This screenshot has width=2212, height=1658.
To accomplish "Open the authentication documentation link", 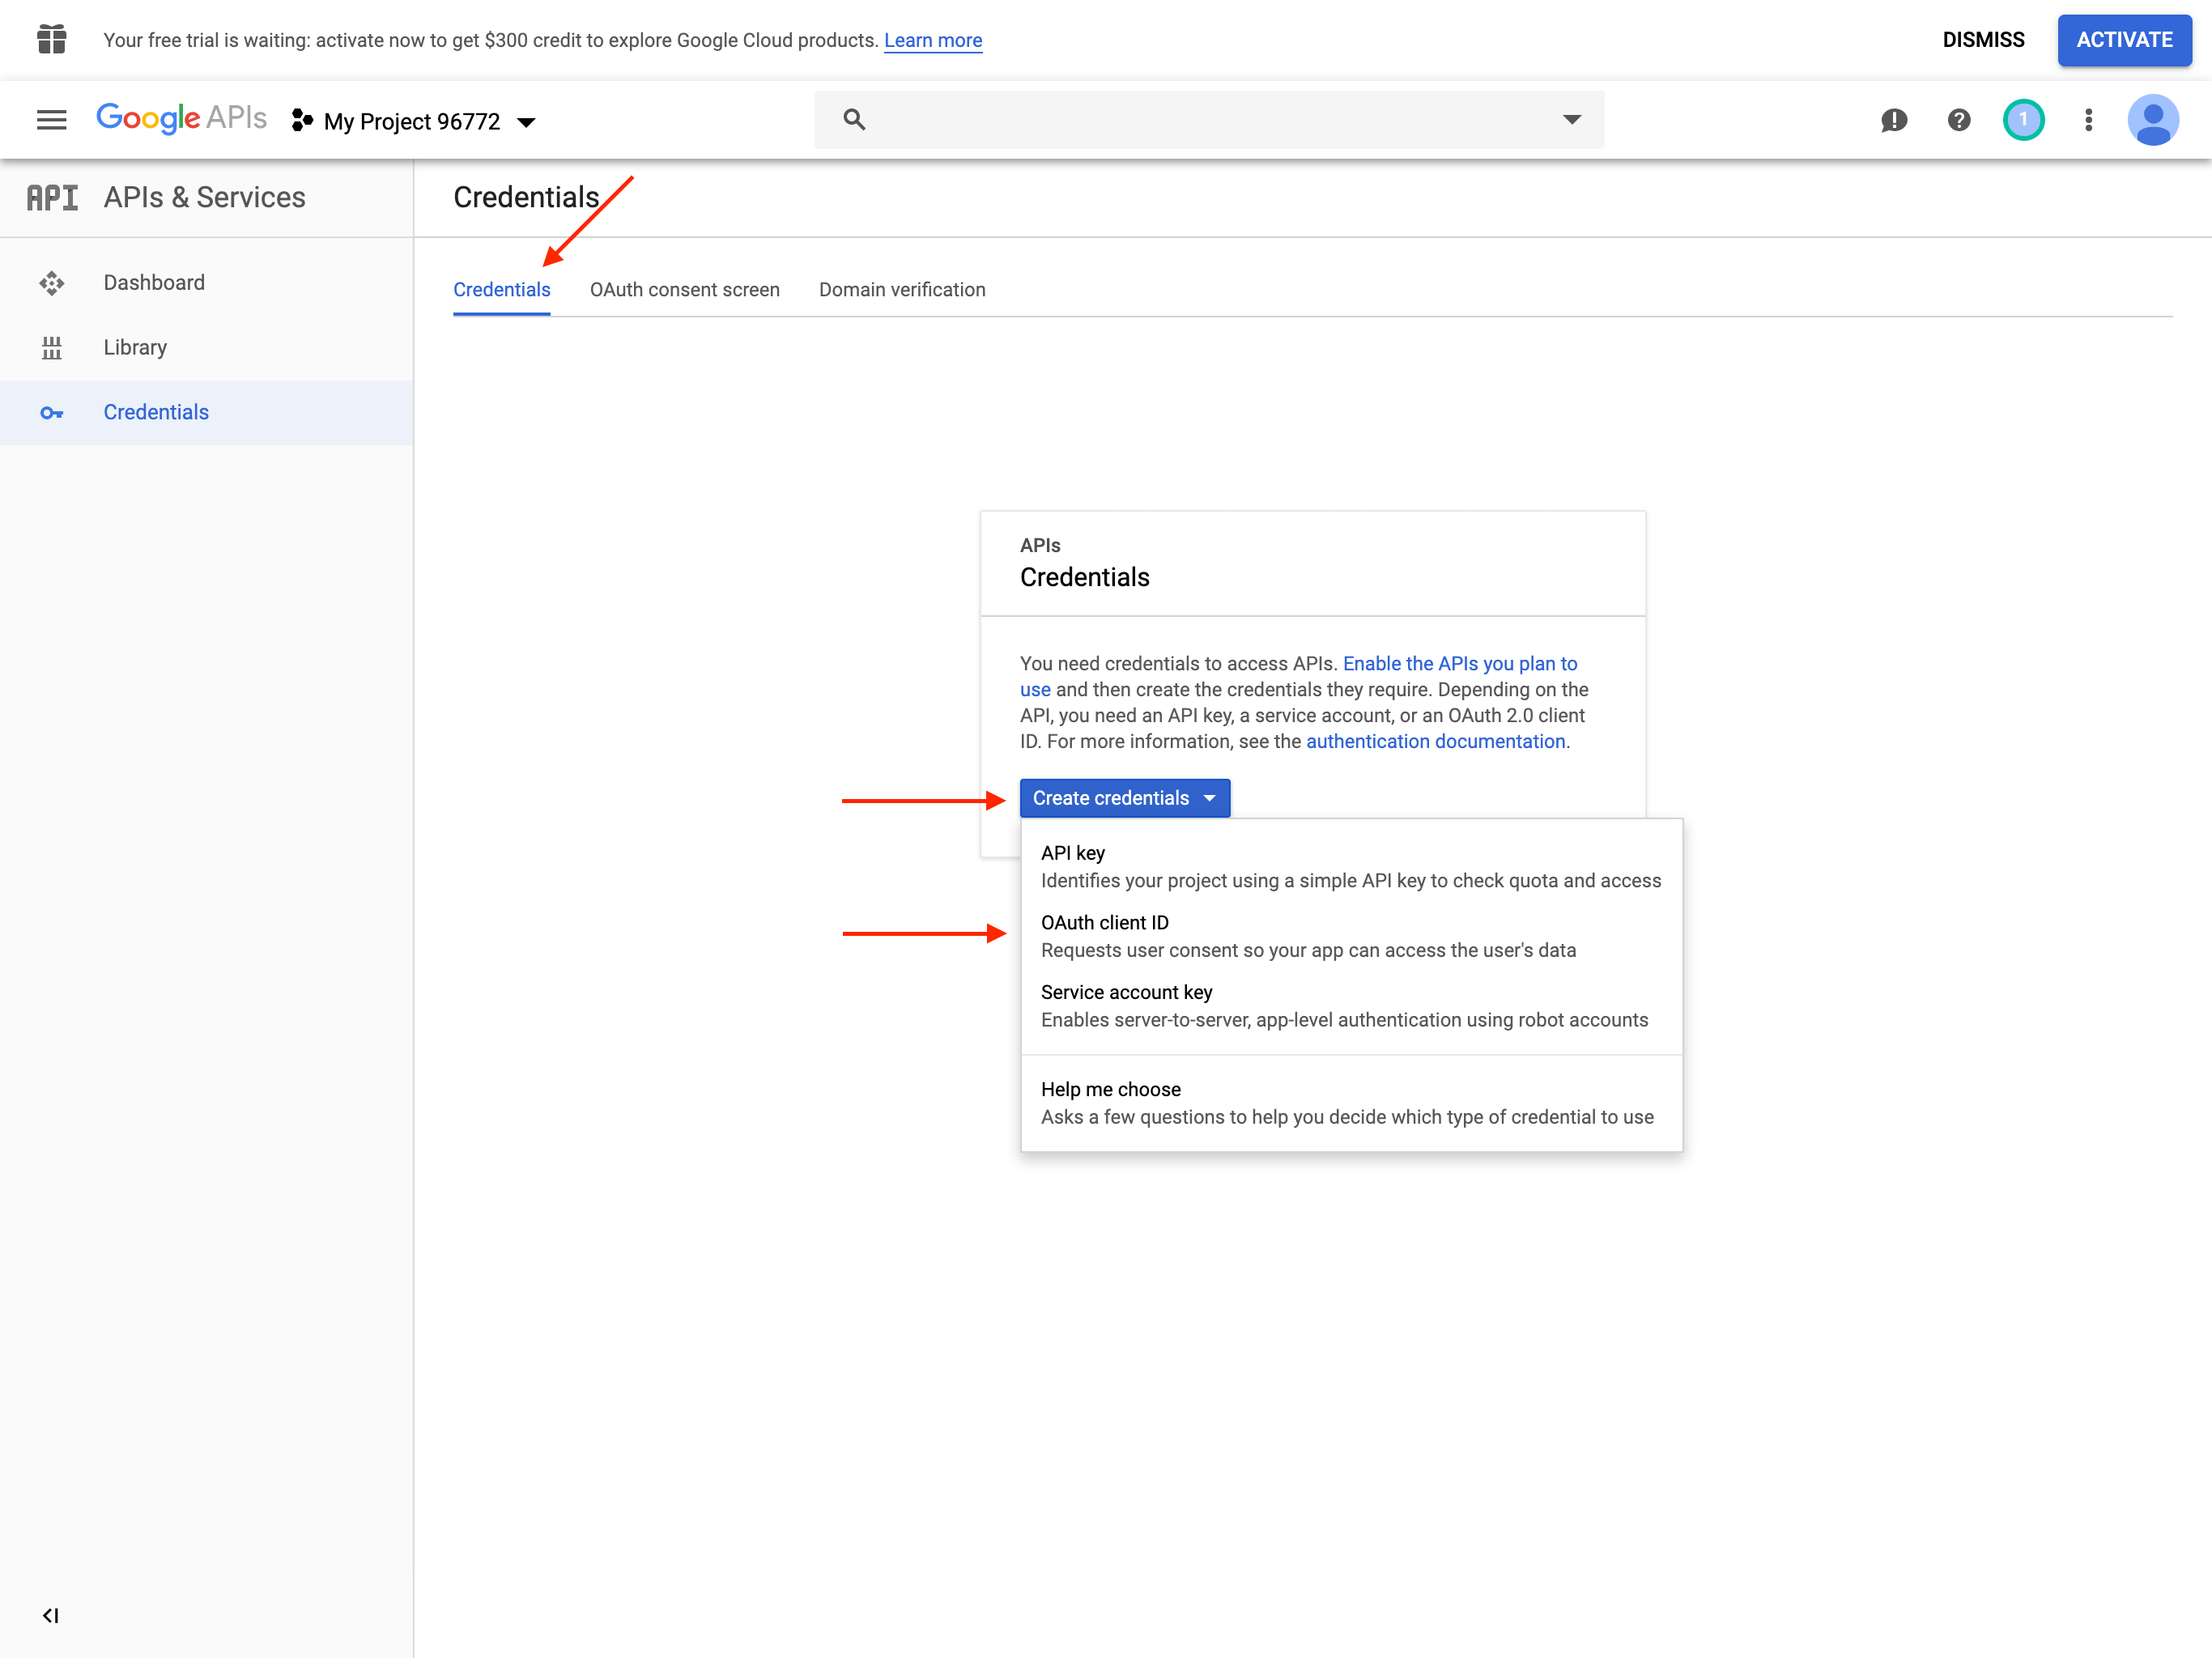I will tap(1435, 741).
